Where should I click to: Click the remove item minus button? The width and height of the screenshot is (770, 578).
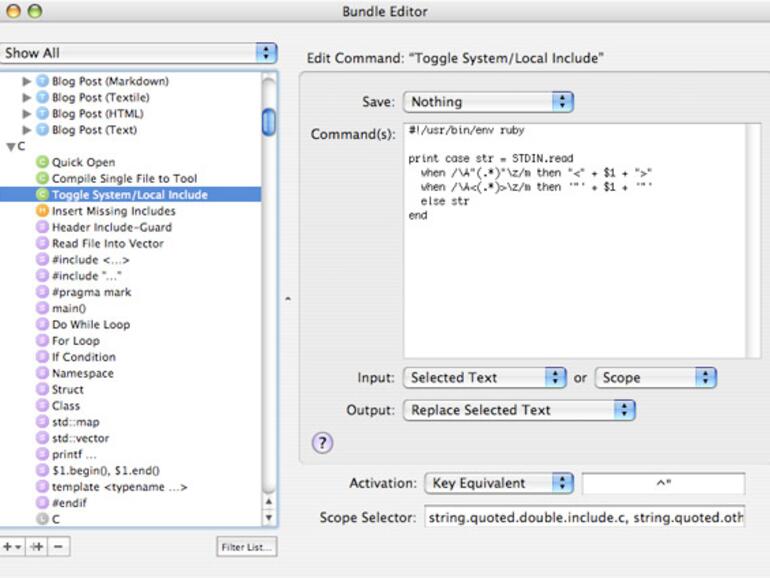[x=59, y=547]
